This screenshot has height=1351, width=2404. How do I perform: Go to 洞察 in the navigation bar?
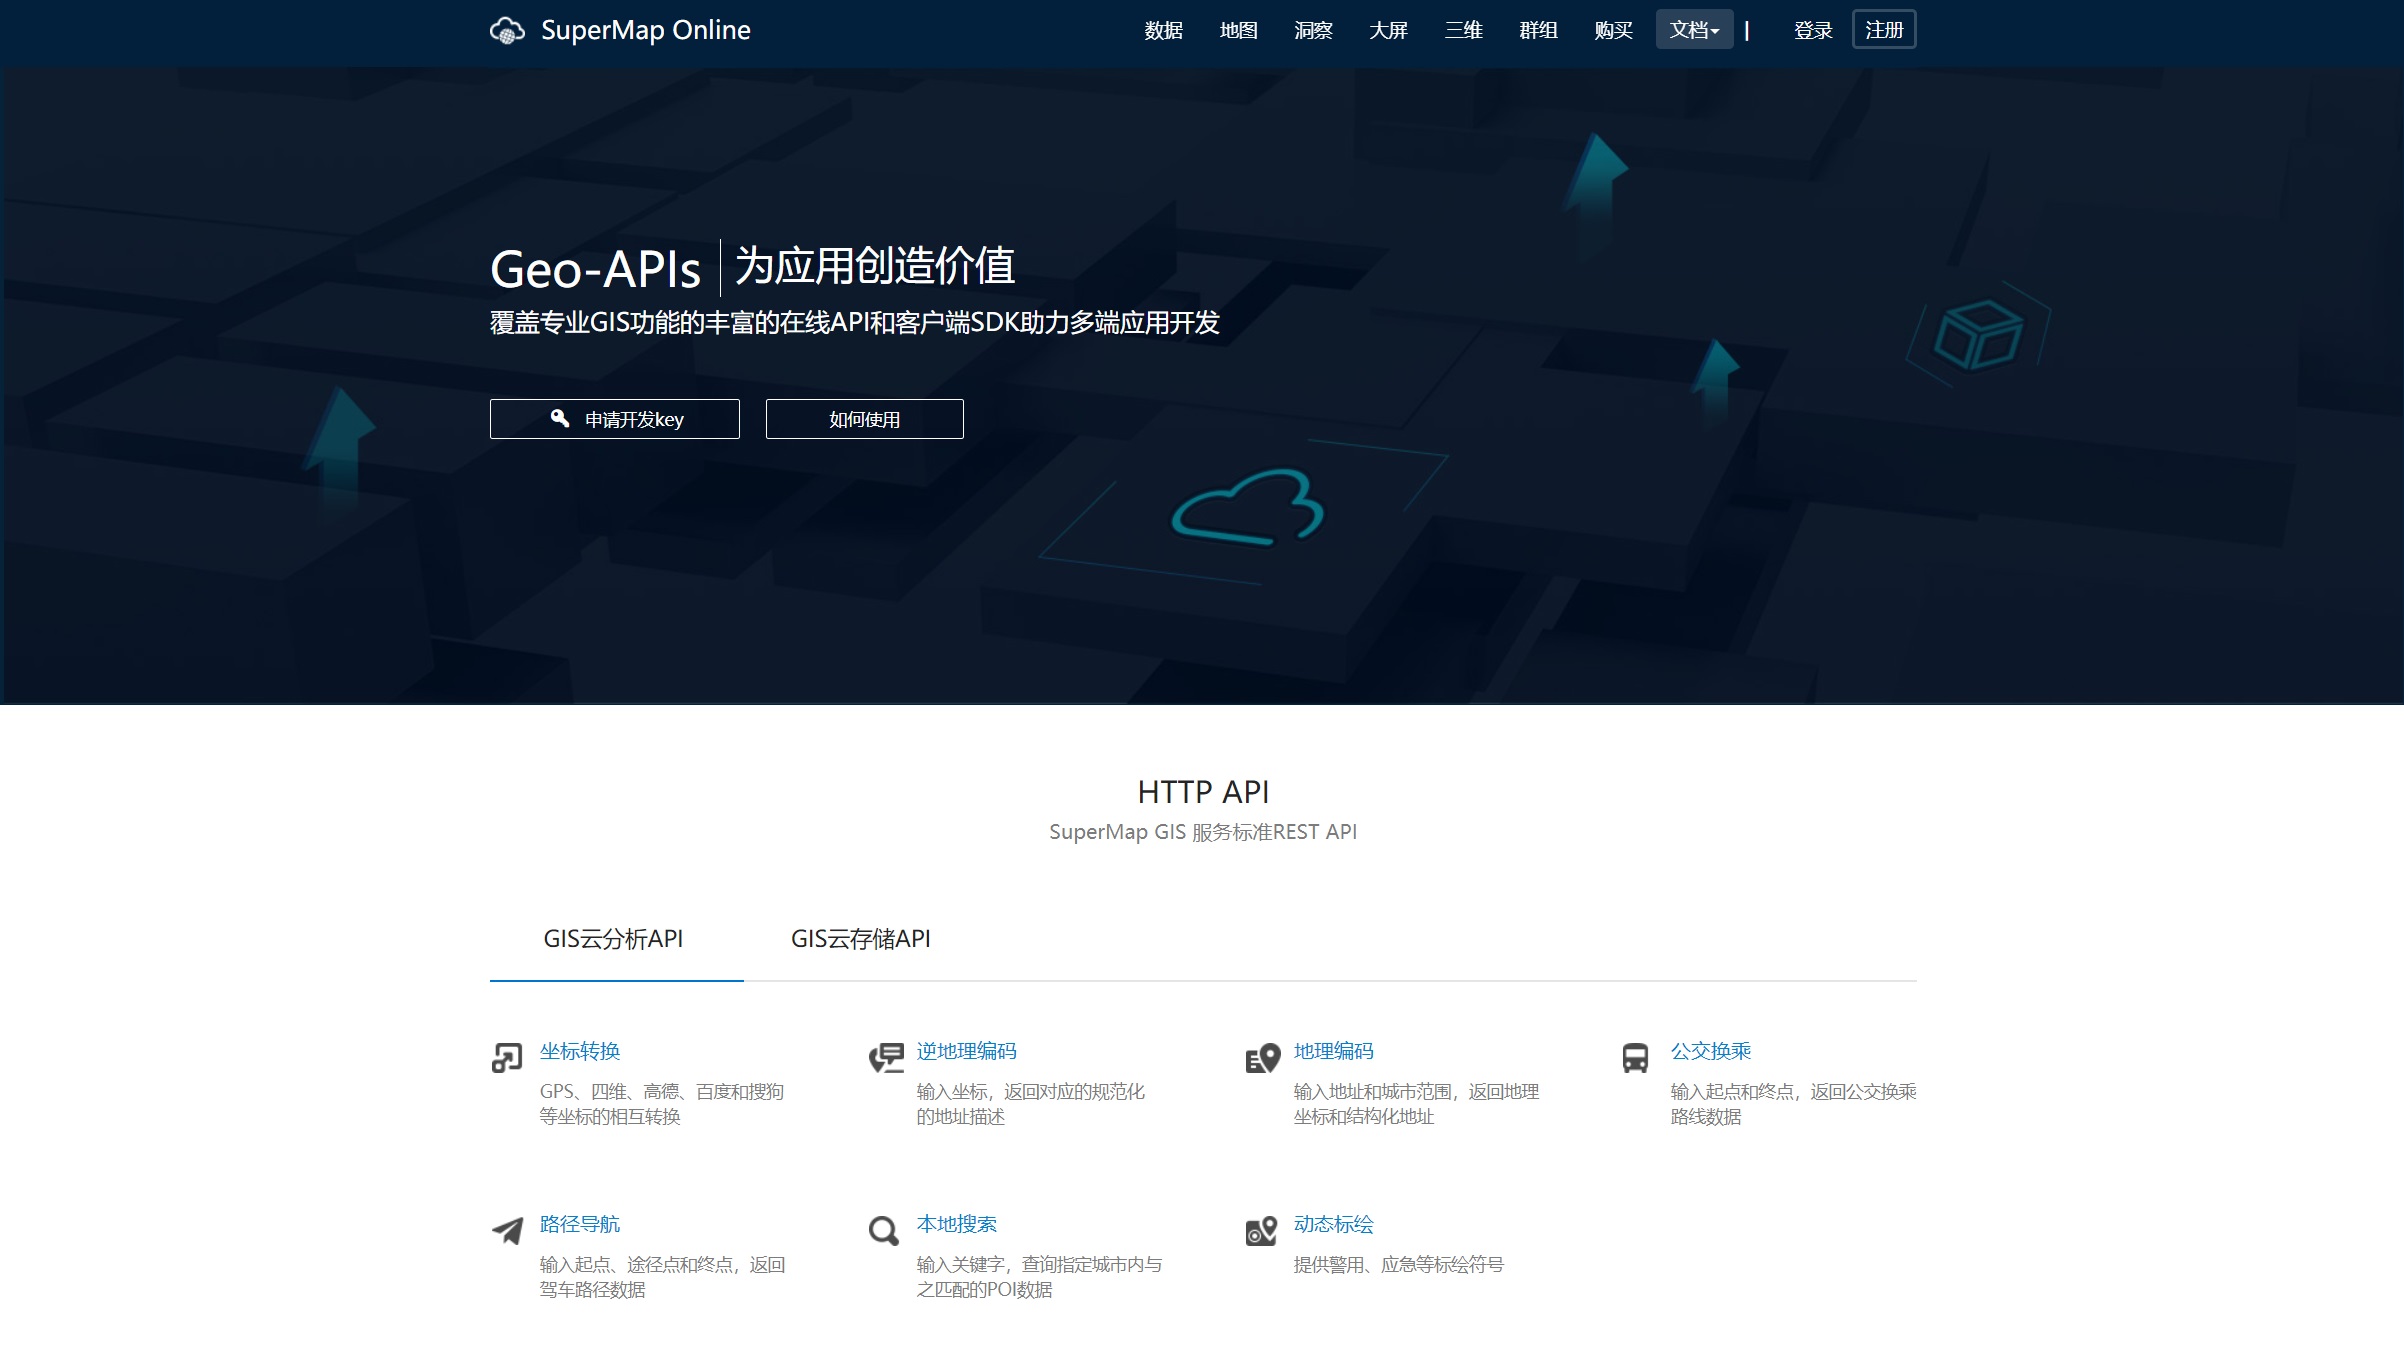click(x=1313, y=31)
